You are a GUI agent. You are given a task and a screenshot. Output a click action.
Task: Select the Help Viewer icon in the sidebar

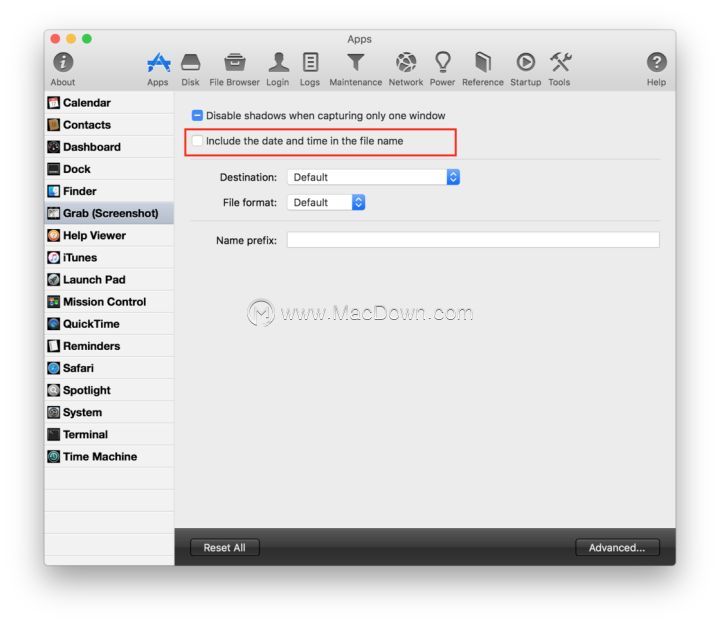(x=54, y=236)
